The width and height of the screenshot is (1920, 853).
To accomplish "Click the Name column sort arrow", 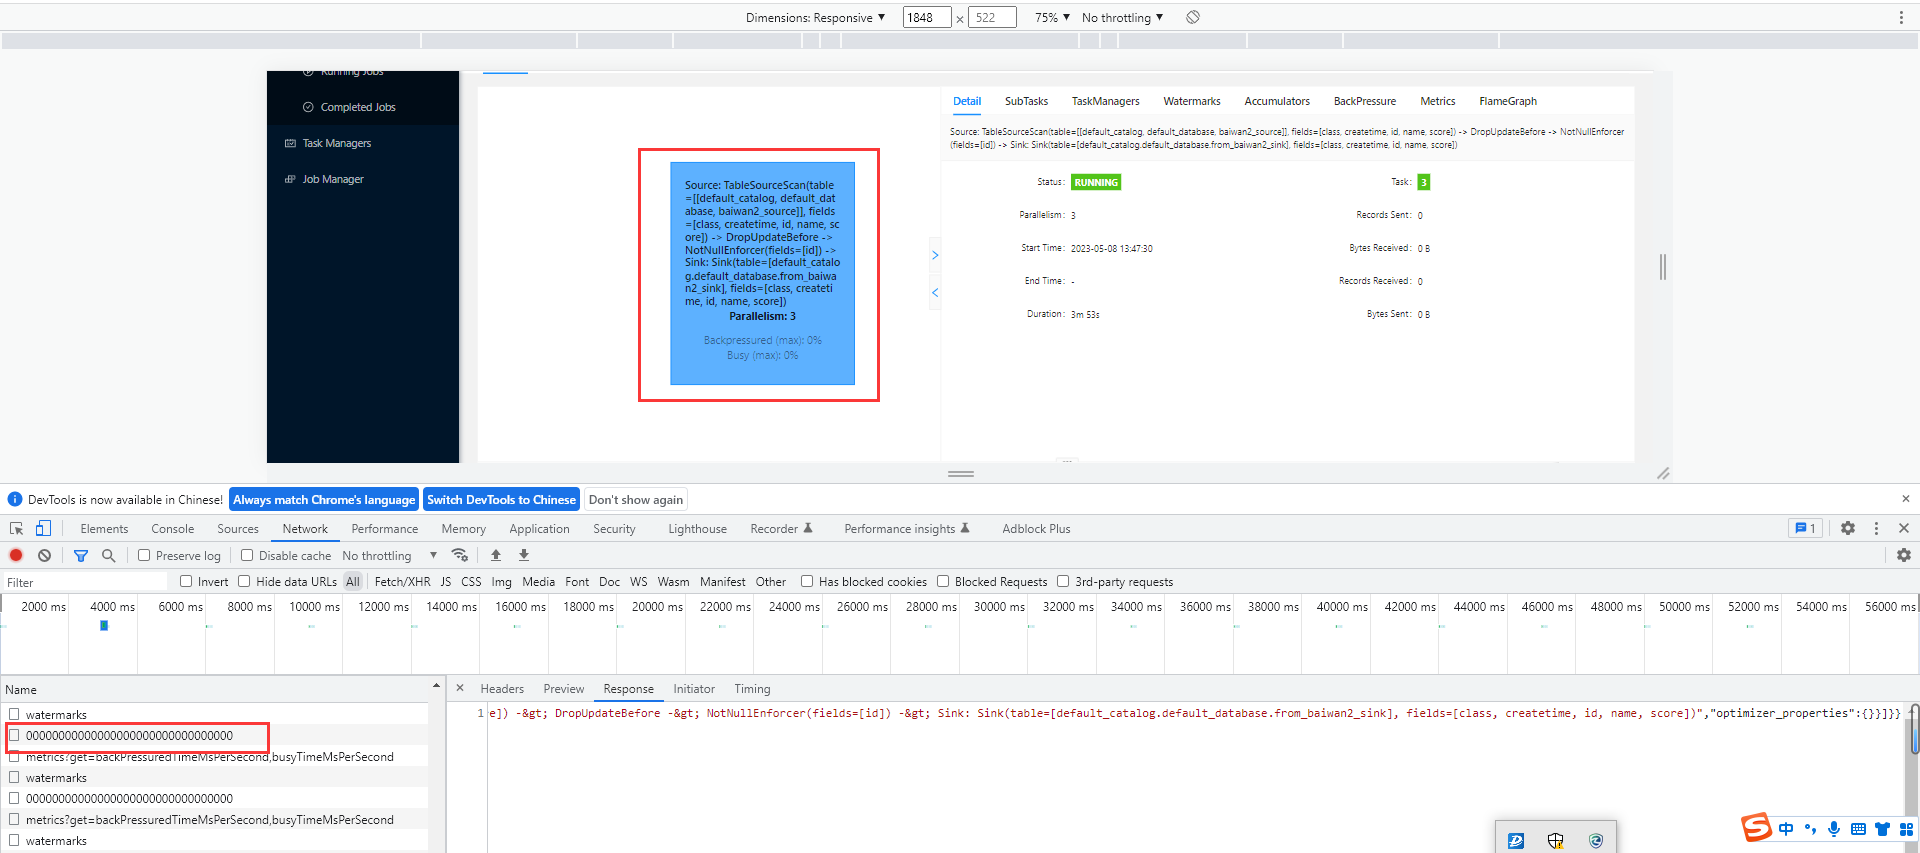I will pyautogui.click(x=436, y=685).
